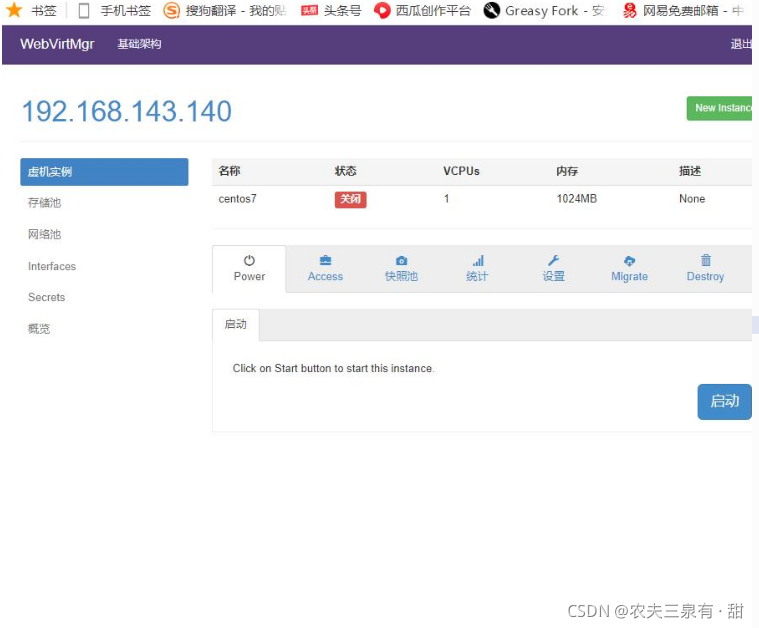Click the 描述 column header
Viewport: 759px width, 628px height.
click(690, 171)
